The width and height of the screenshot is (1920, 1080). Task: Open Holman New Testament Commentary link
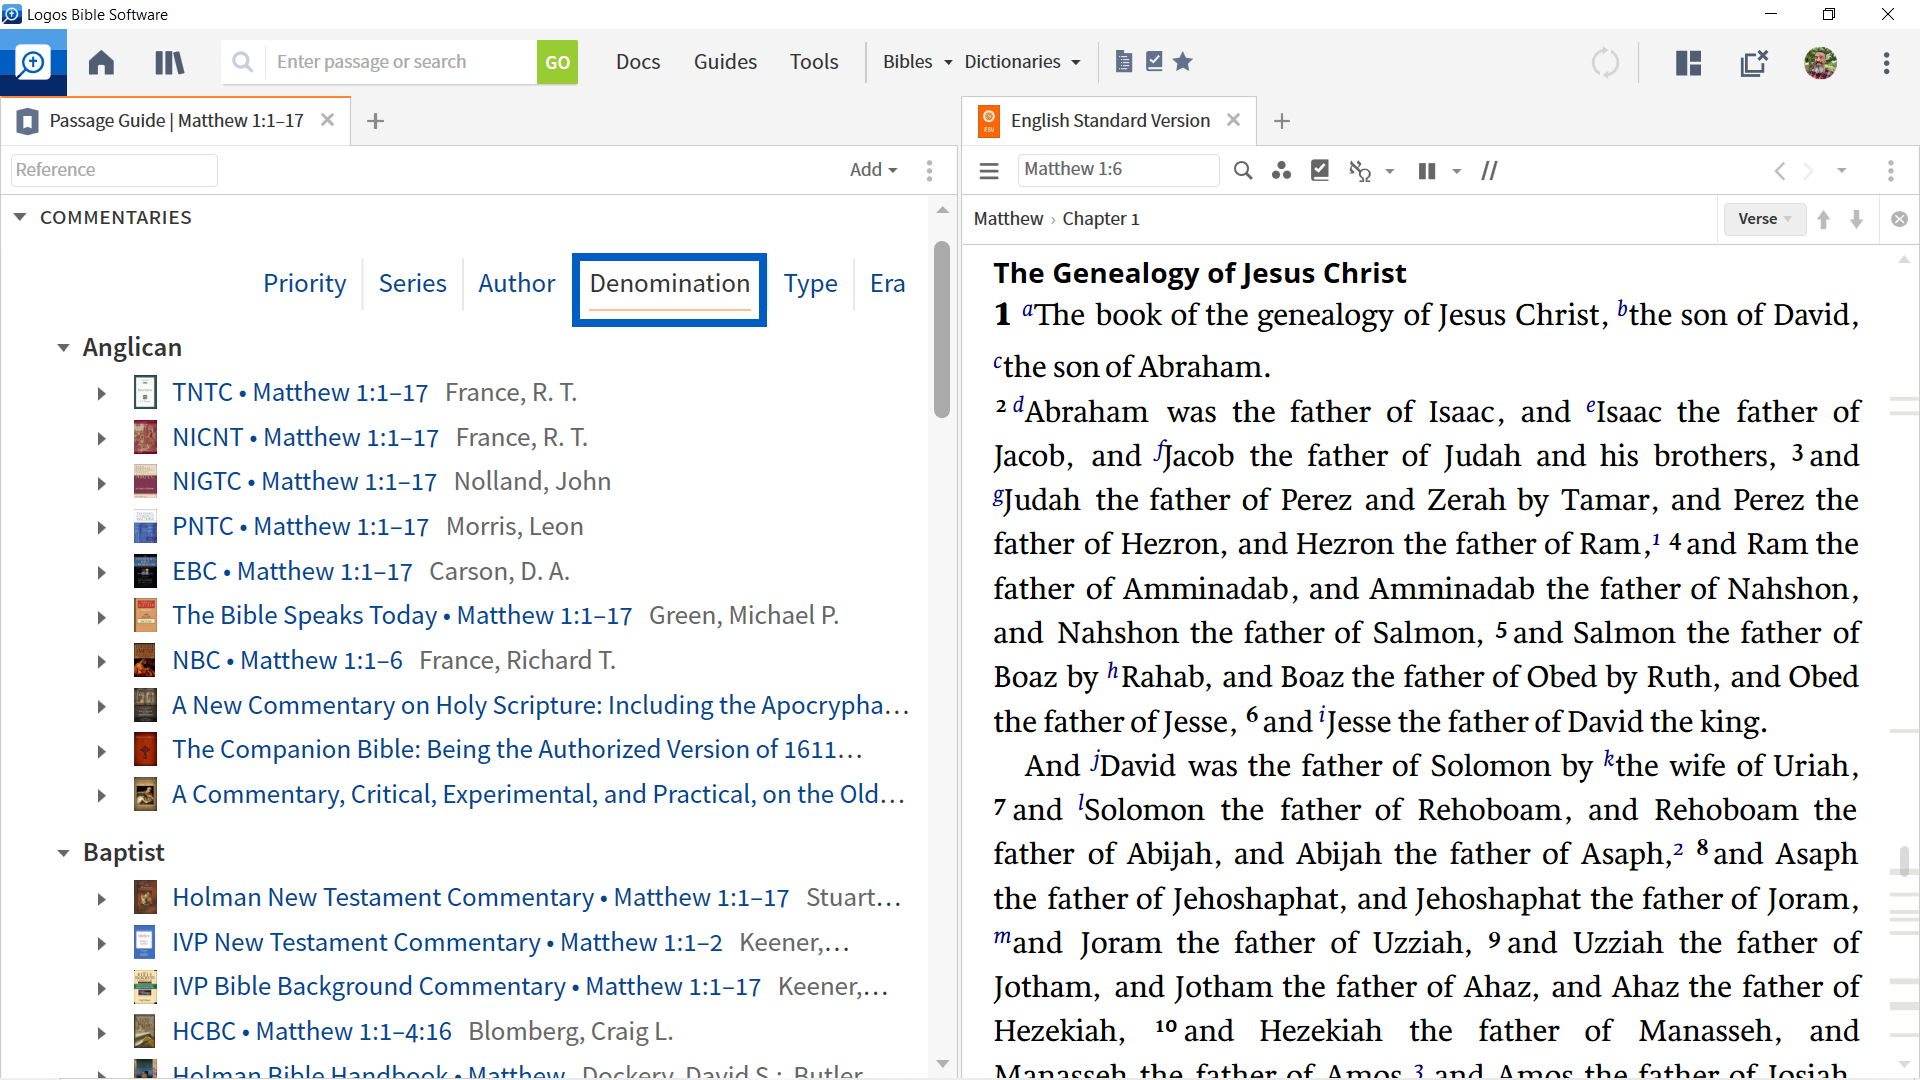click(480, 898)
